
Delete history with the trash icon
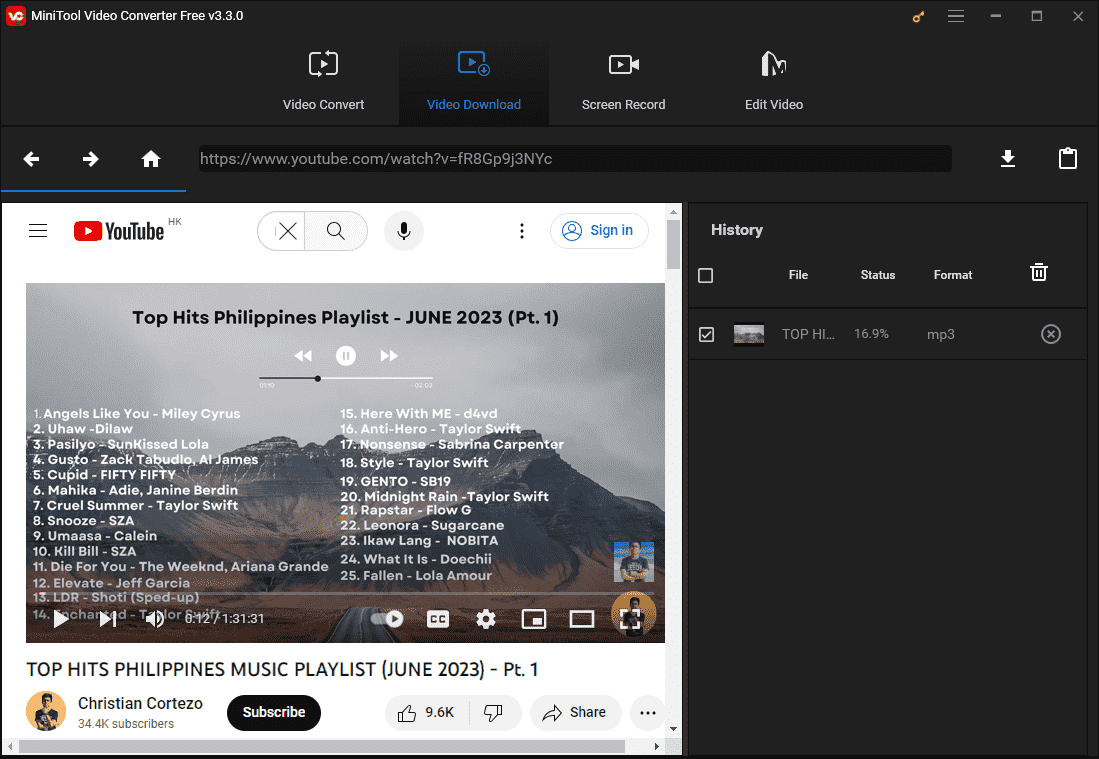coord(1039,273)
